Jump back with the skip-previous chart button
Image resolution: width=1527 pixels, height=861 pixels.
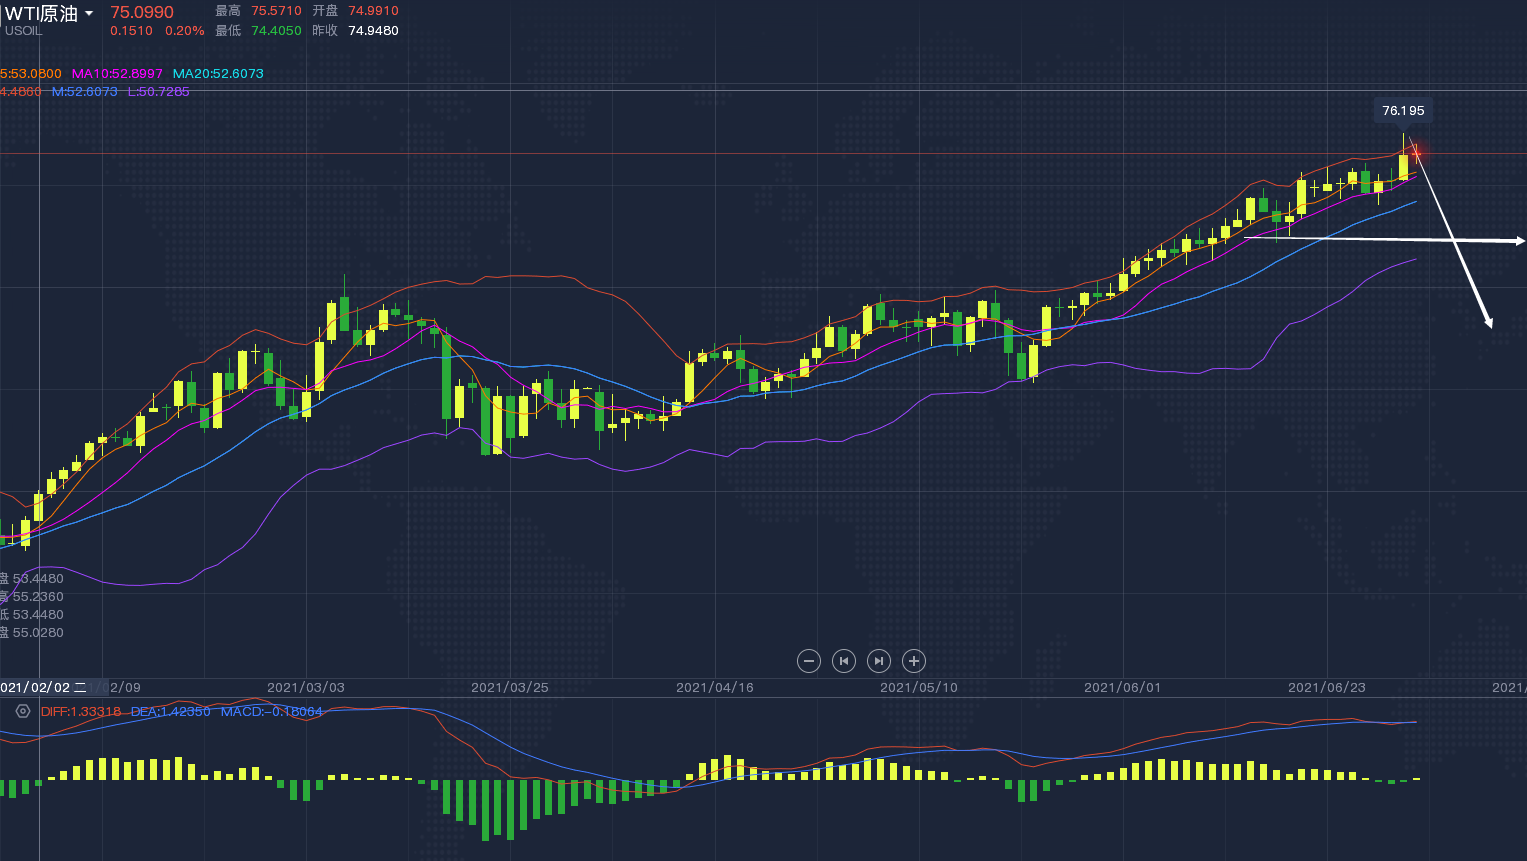tap(844, 661)
